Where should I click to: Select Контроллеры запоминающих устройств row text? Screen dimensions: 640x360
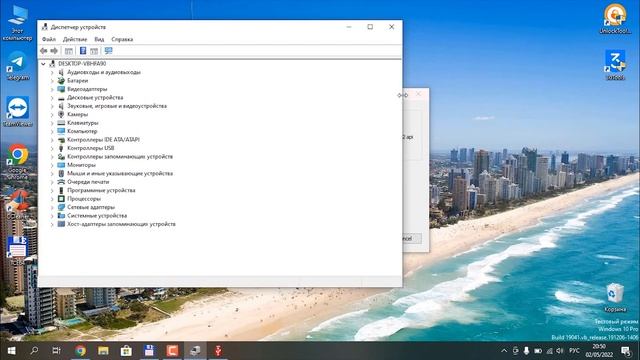pos(120,156)
